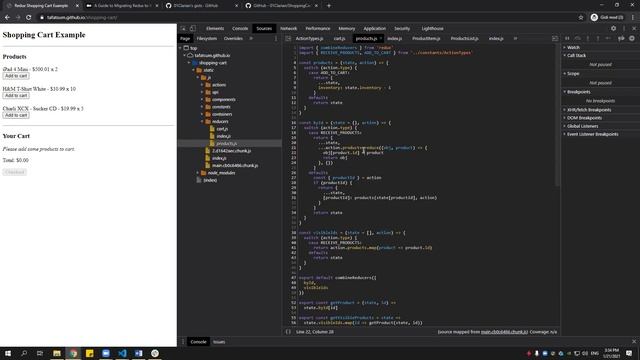Viewport: 640px width, 360px height.
Task: Open DevTools settings gear
Action: 613,28
